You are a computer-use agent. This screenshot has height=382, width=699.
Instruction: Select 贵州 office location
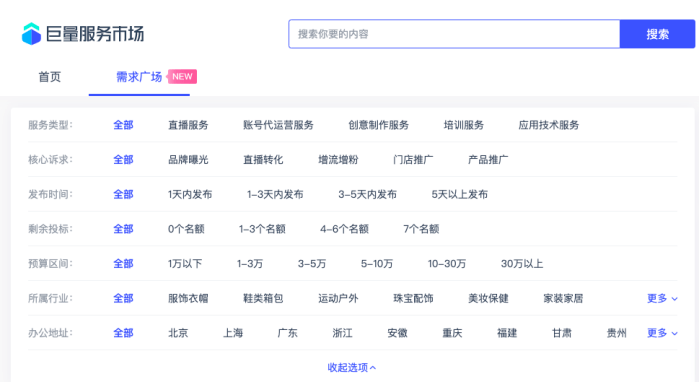[617, 333]
